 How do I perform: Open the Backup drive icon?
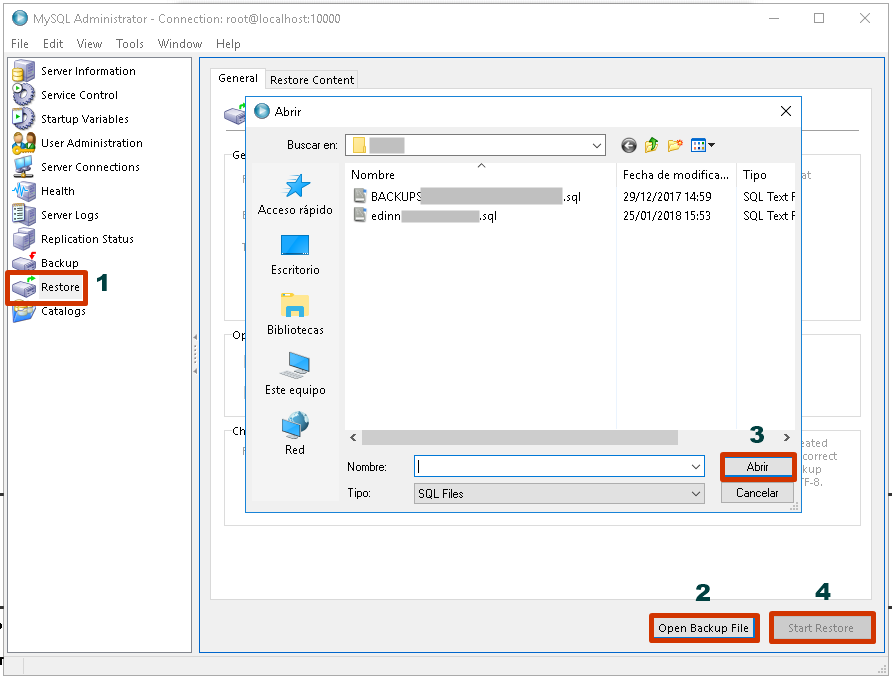23,263
